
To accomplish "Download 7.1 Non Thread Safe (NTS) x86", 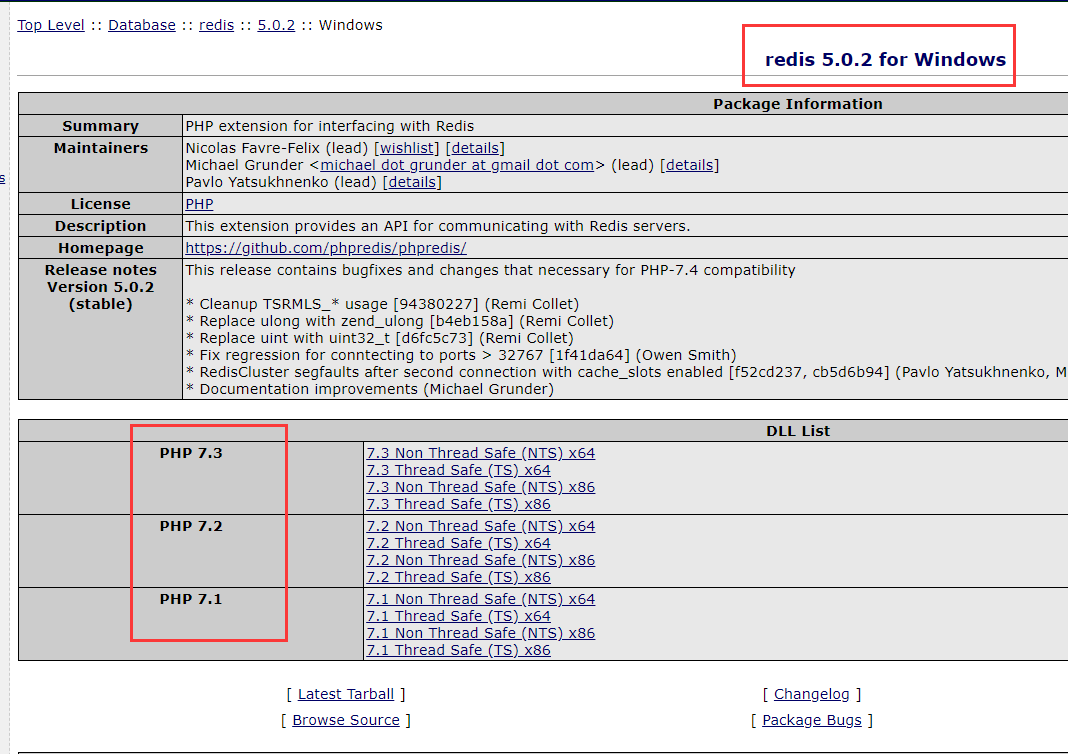I will point(481,633).
